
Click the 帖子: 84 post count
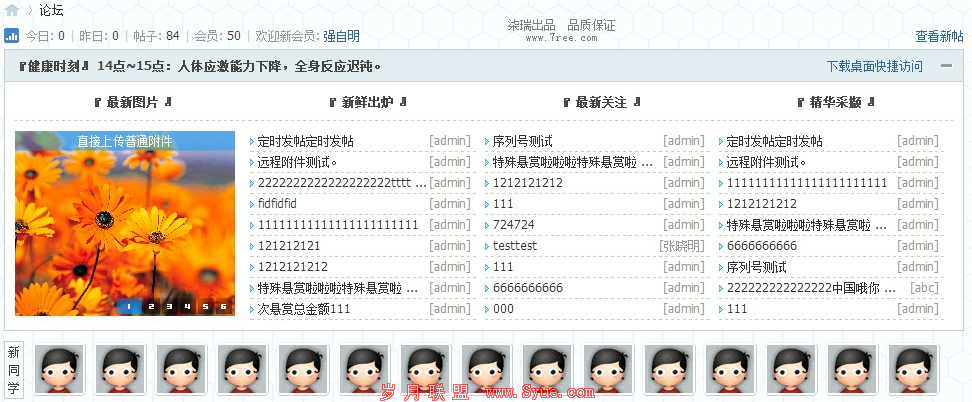tap(156, 36)
